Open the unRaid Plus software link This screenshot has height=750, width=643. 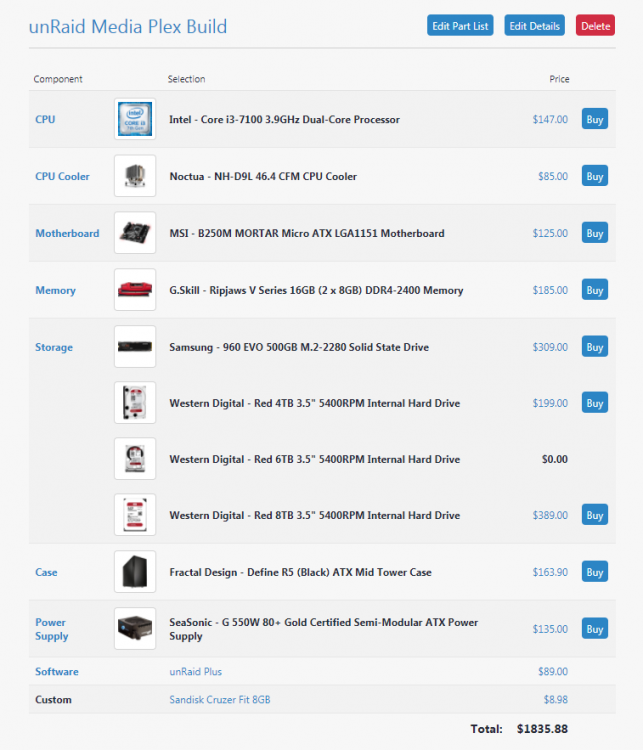196,672
